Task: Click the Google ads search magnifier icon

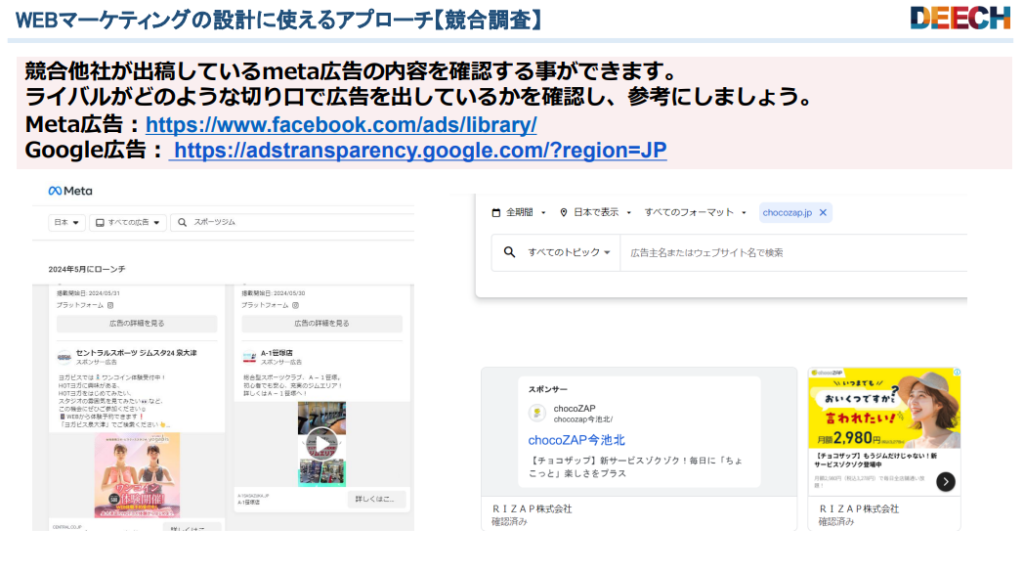Action: tap(509, 252)
